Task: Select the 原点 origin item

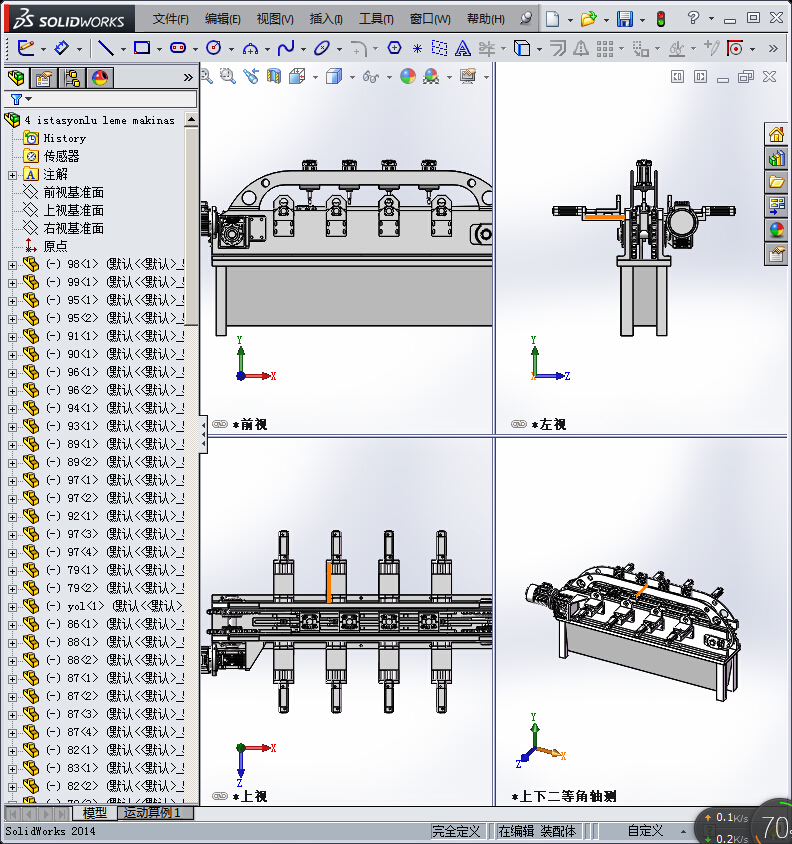Action: 55,247
